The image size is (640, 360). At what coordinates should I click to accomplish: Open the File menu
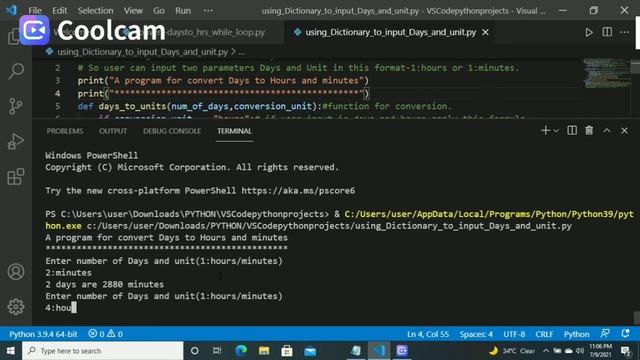pos(35,11)
